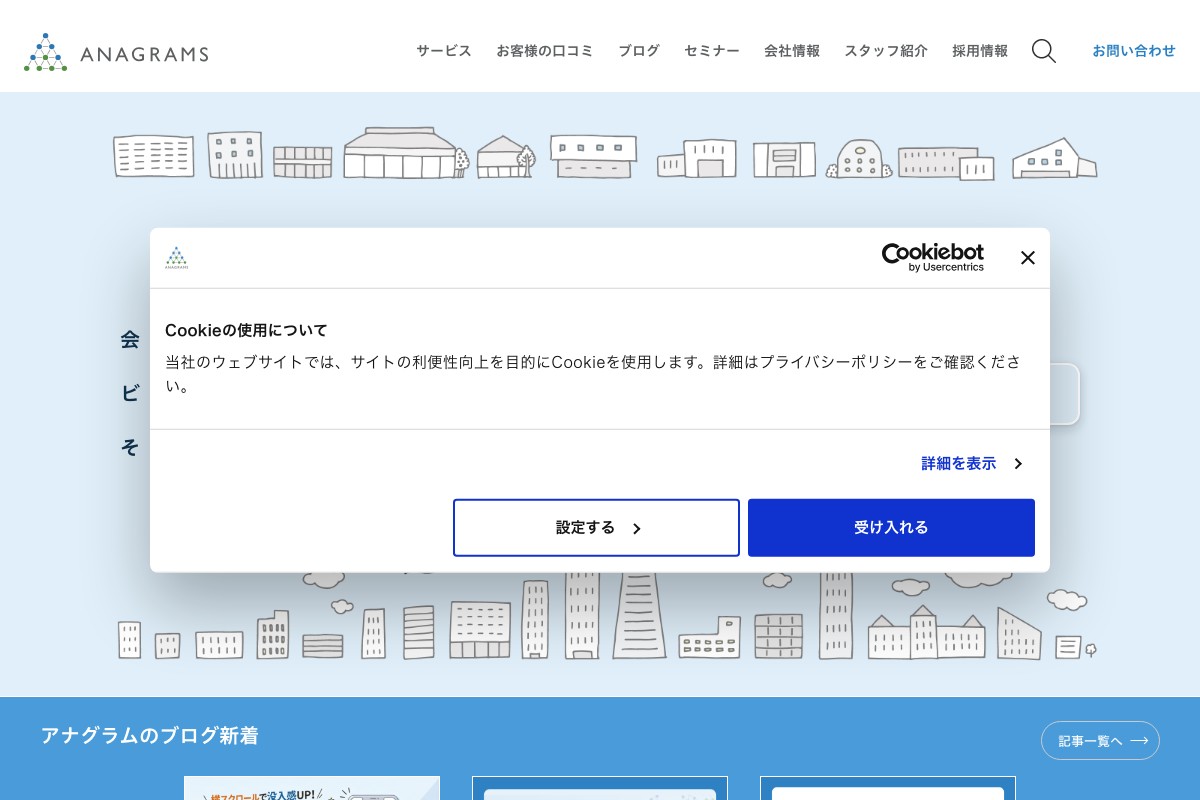The image size is (1200, 800).
Task: Open the first blog article thumbnail
Action: (x=312, y=790)
